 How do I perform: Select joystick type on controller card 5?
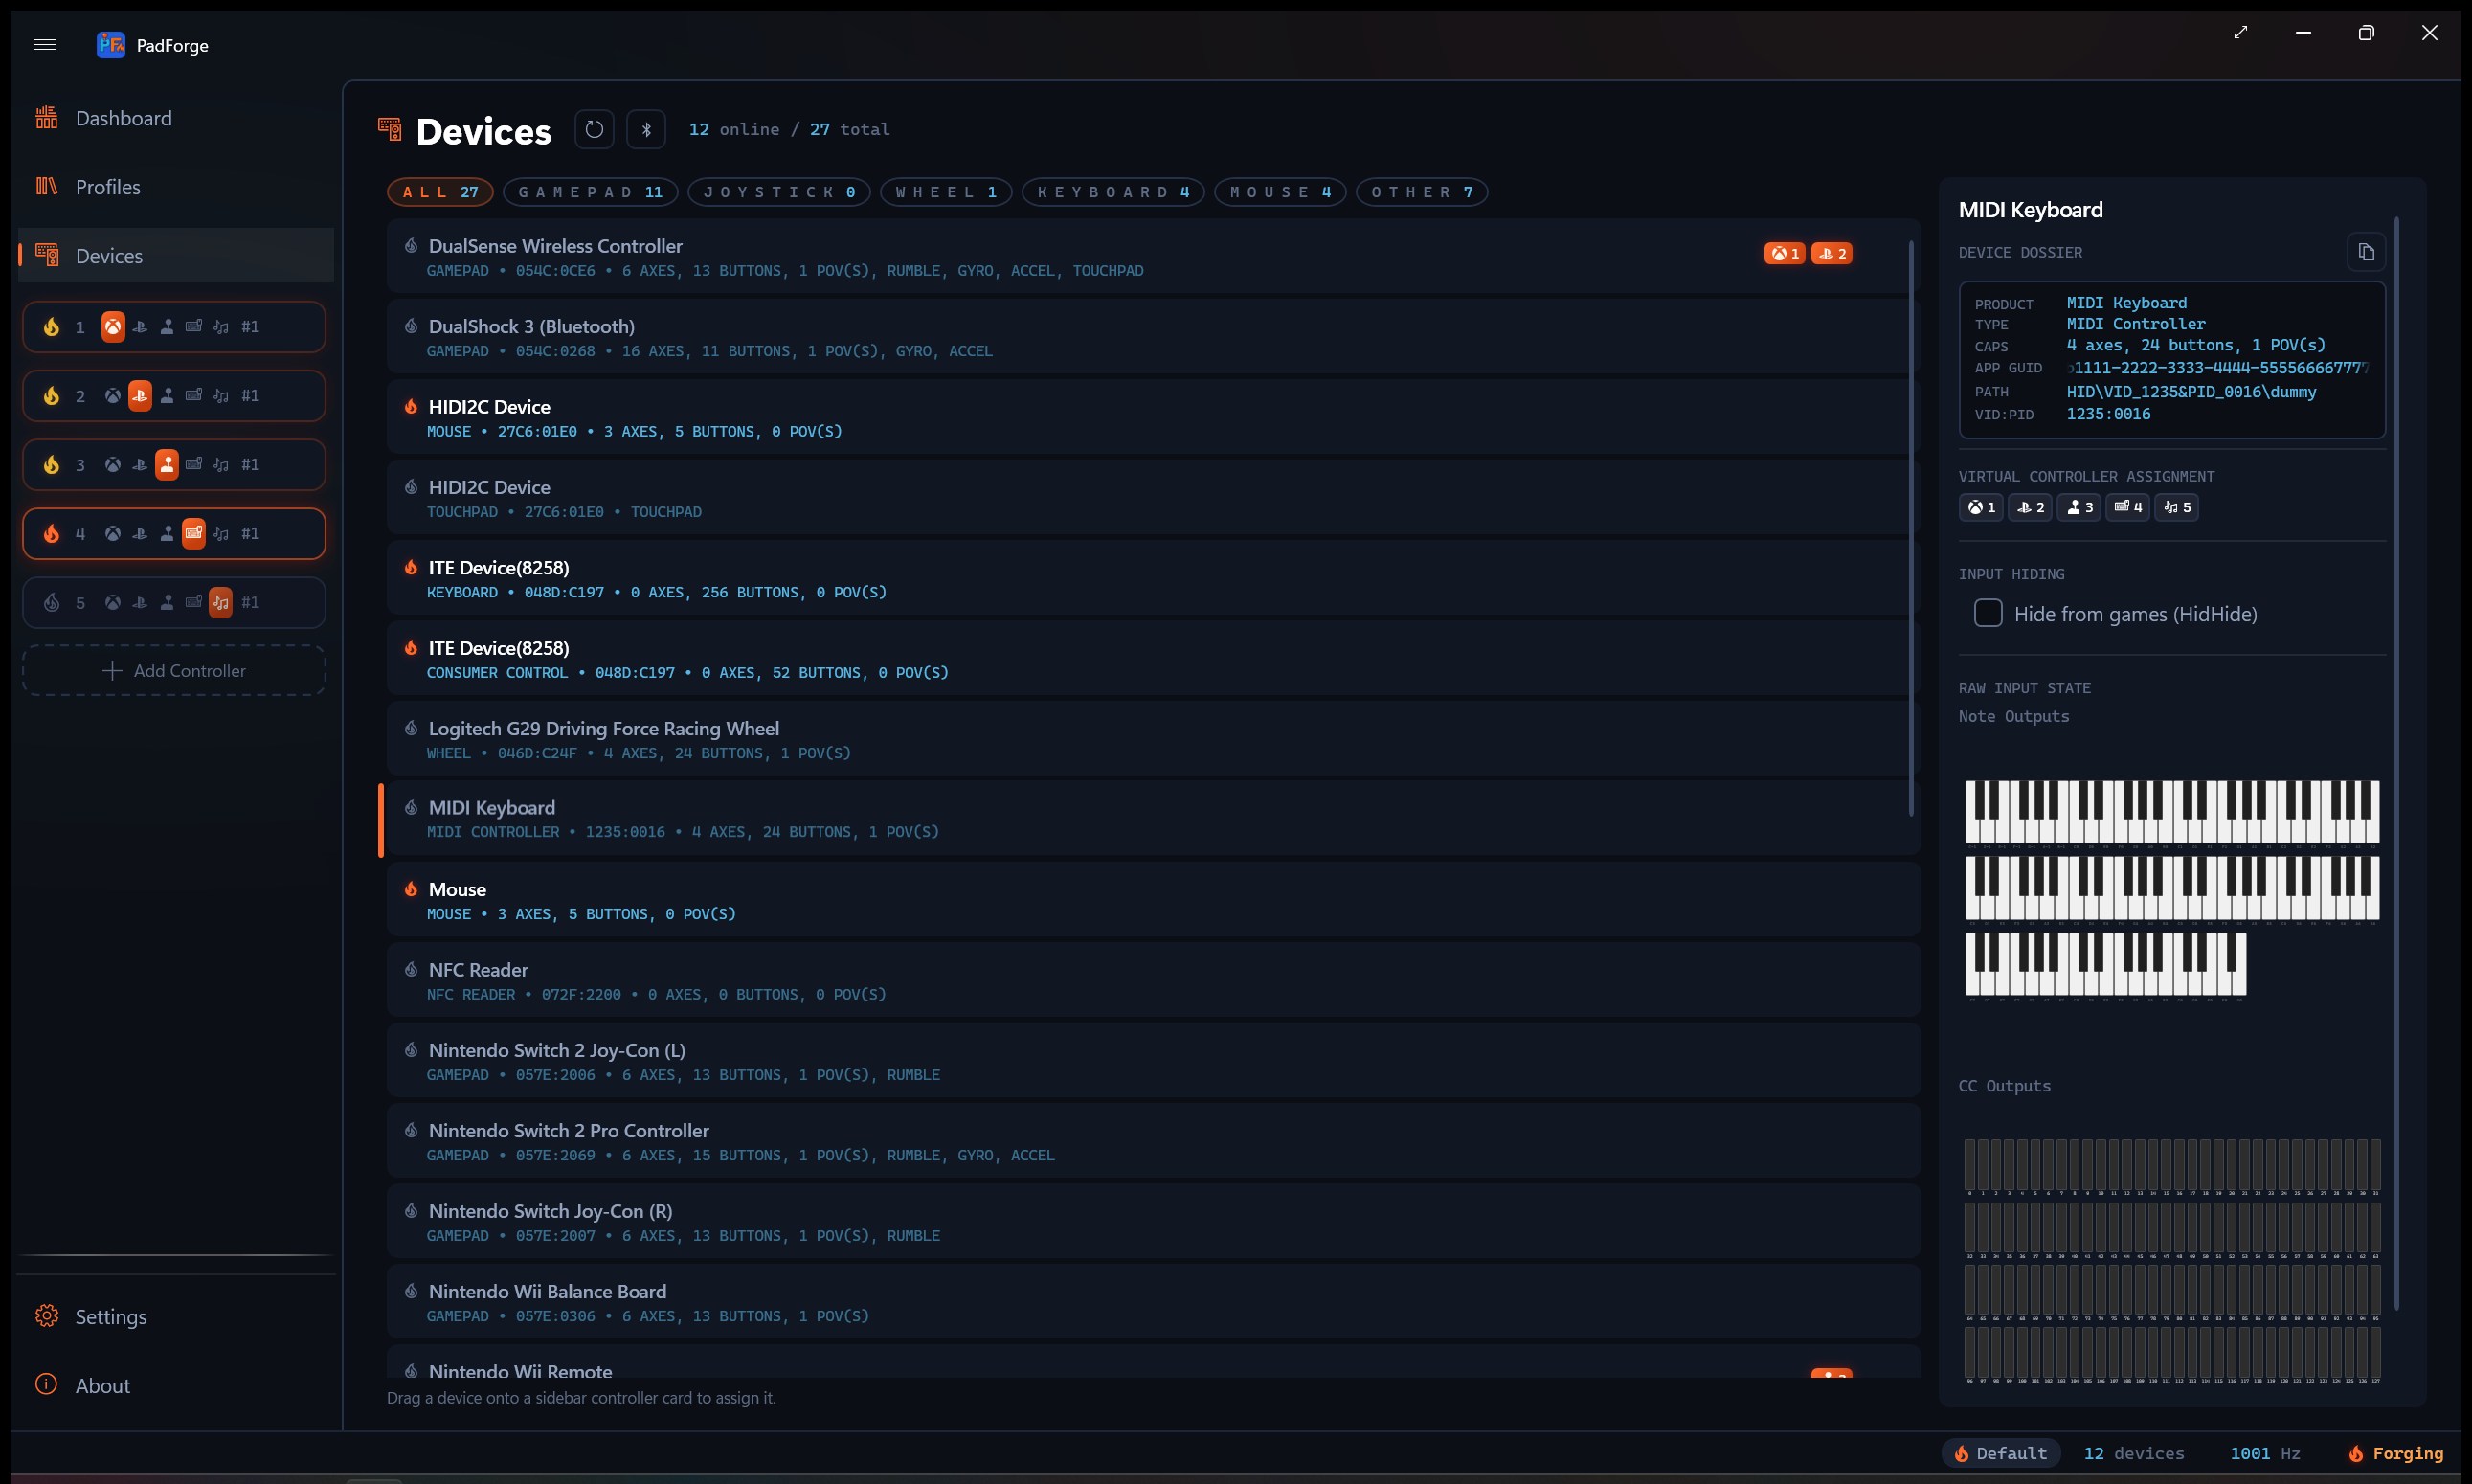pyautogui.click(x=167, y=603)
